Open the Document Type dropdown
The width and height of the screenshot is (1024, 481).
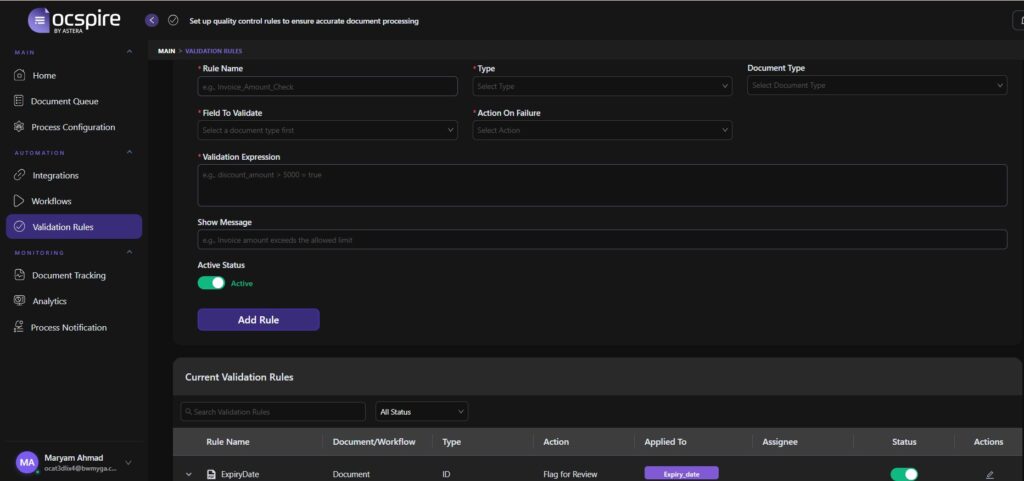point(877,85)
